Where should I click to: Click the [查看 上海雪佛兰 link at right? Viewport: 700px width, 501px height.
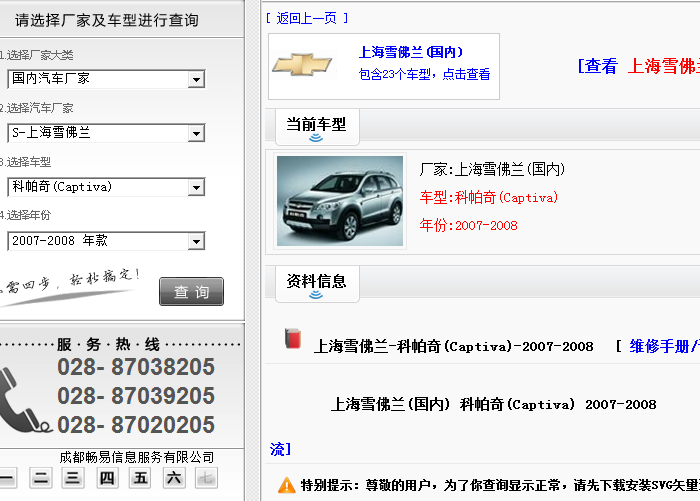pyautogui.click(x=638, y=66)
